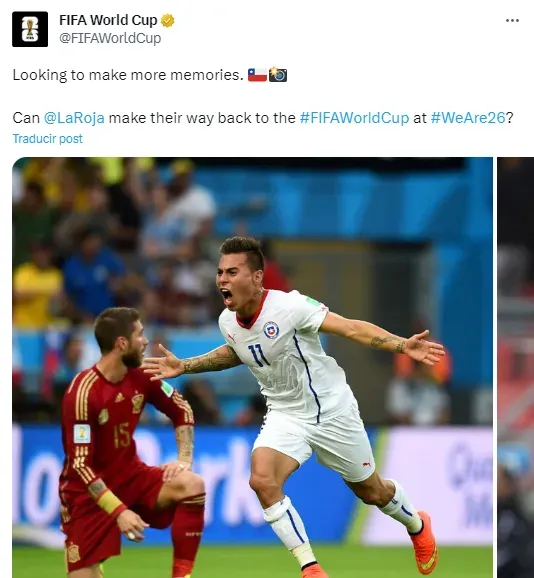Visit the @LaRoja mention

(x=74, y=118)
